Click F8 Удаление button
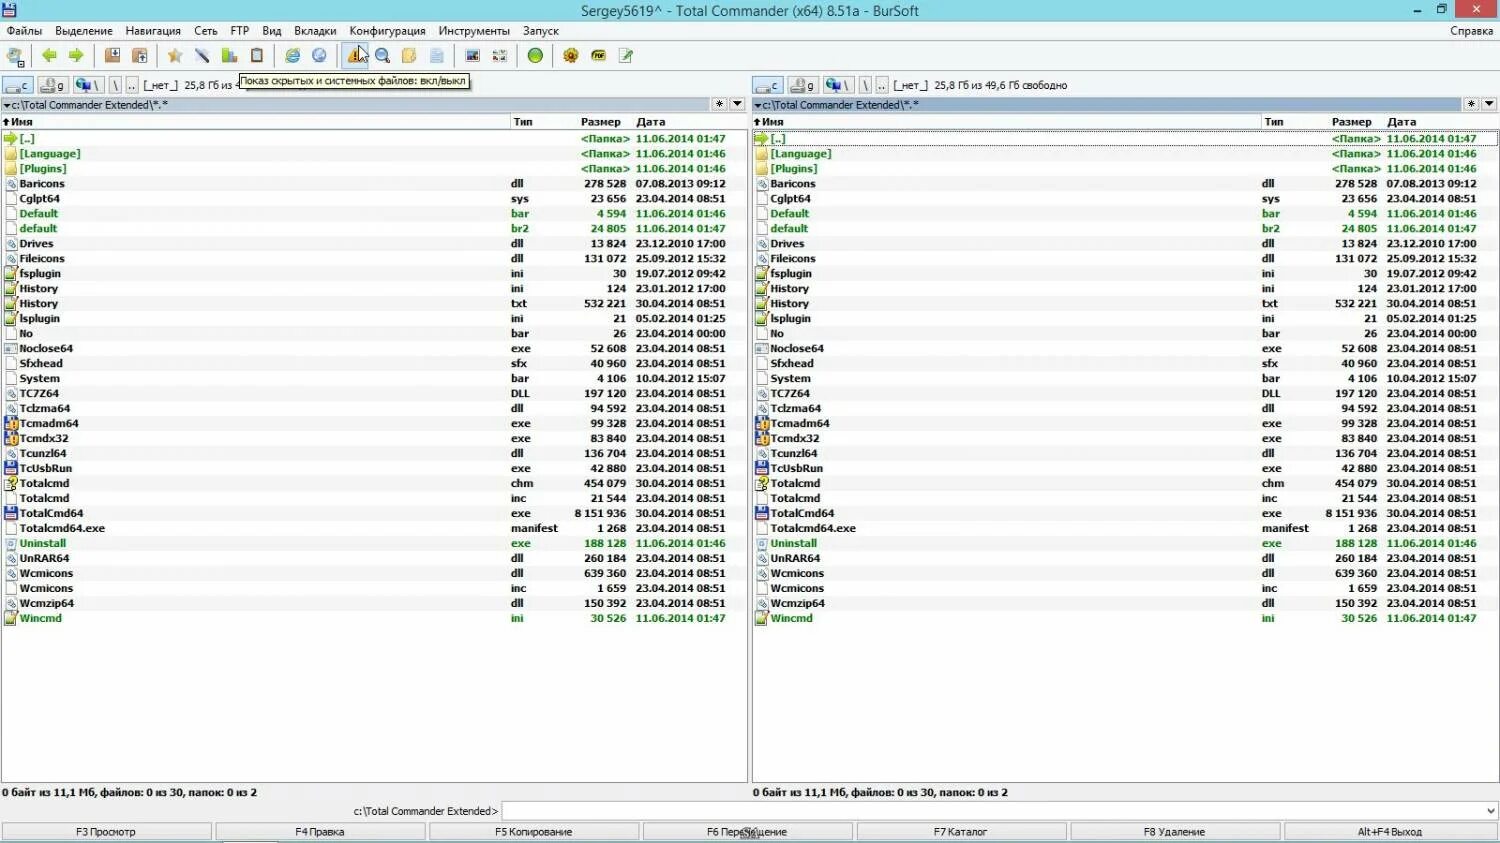1500x843 pixels. click(x=1175, y=832)
